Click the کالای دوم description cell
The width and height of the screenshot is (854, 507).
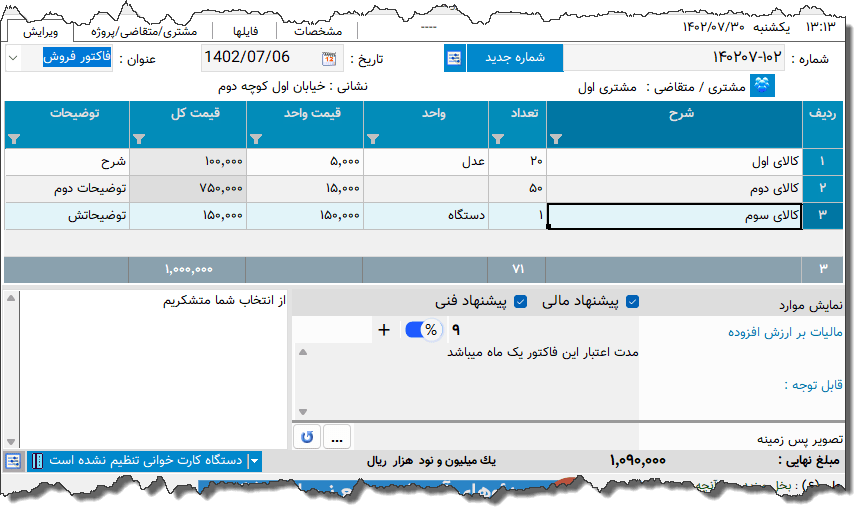(674, 188)
